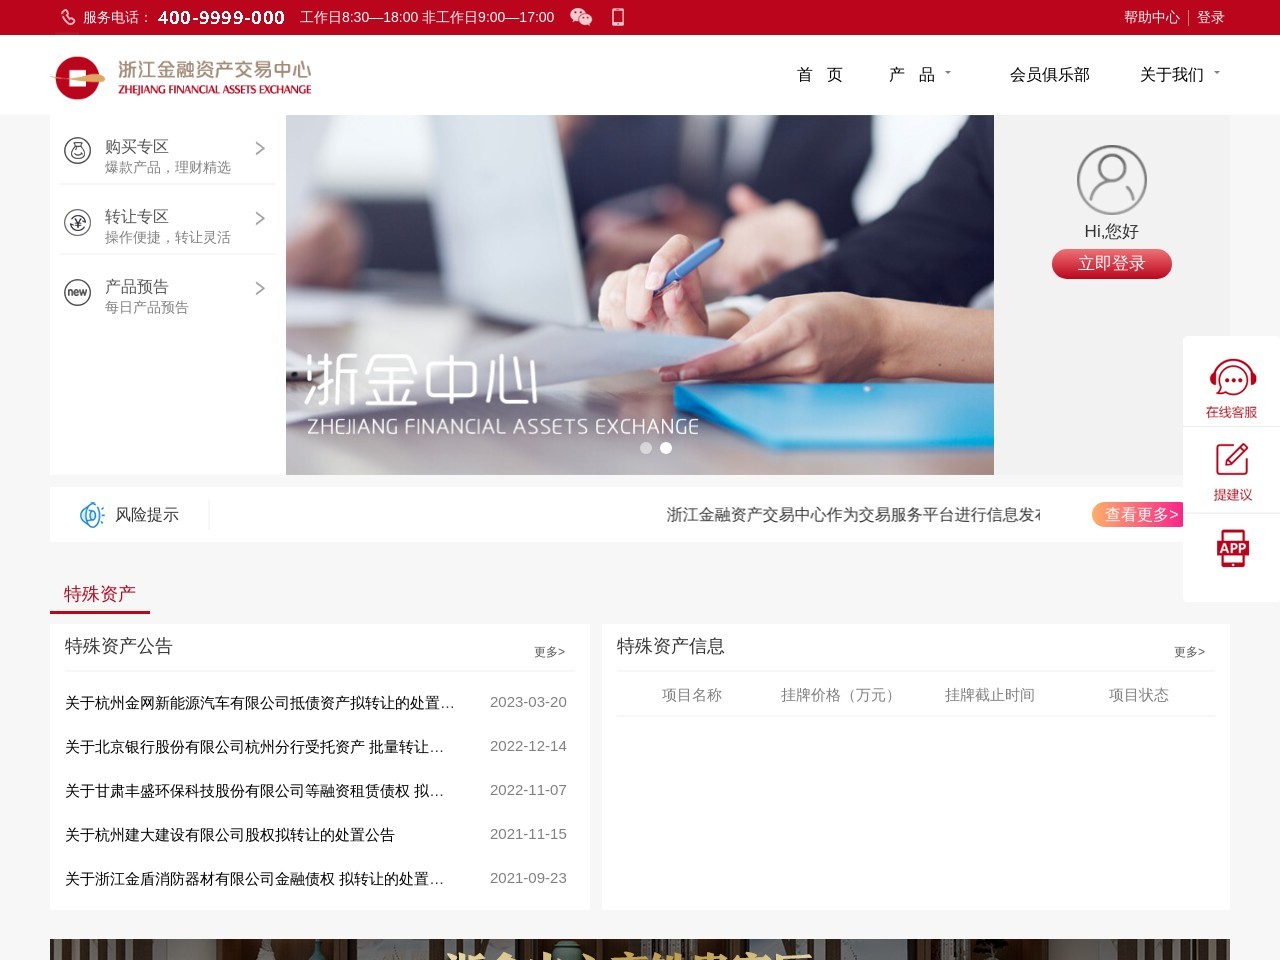Click the WeChat icon in top bar
Viewport: 1280px width, 960px height.
coord(581,17)
